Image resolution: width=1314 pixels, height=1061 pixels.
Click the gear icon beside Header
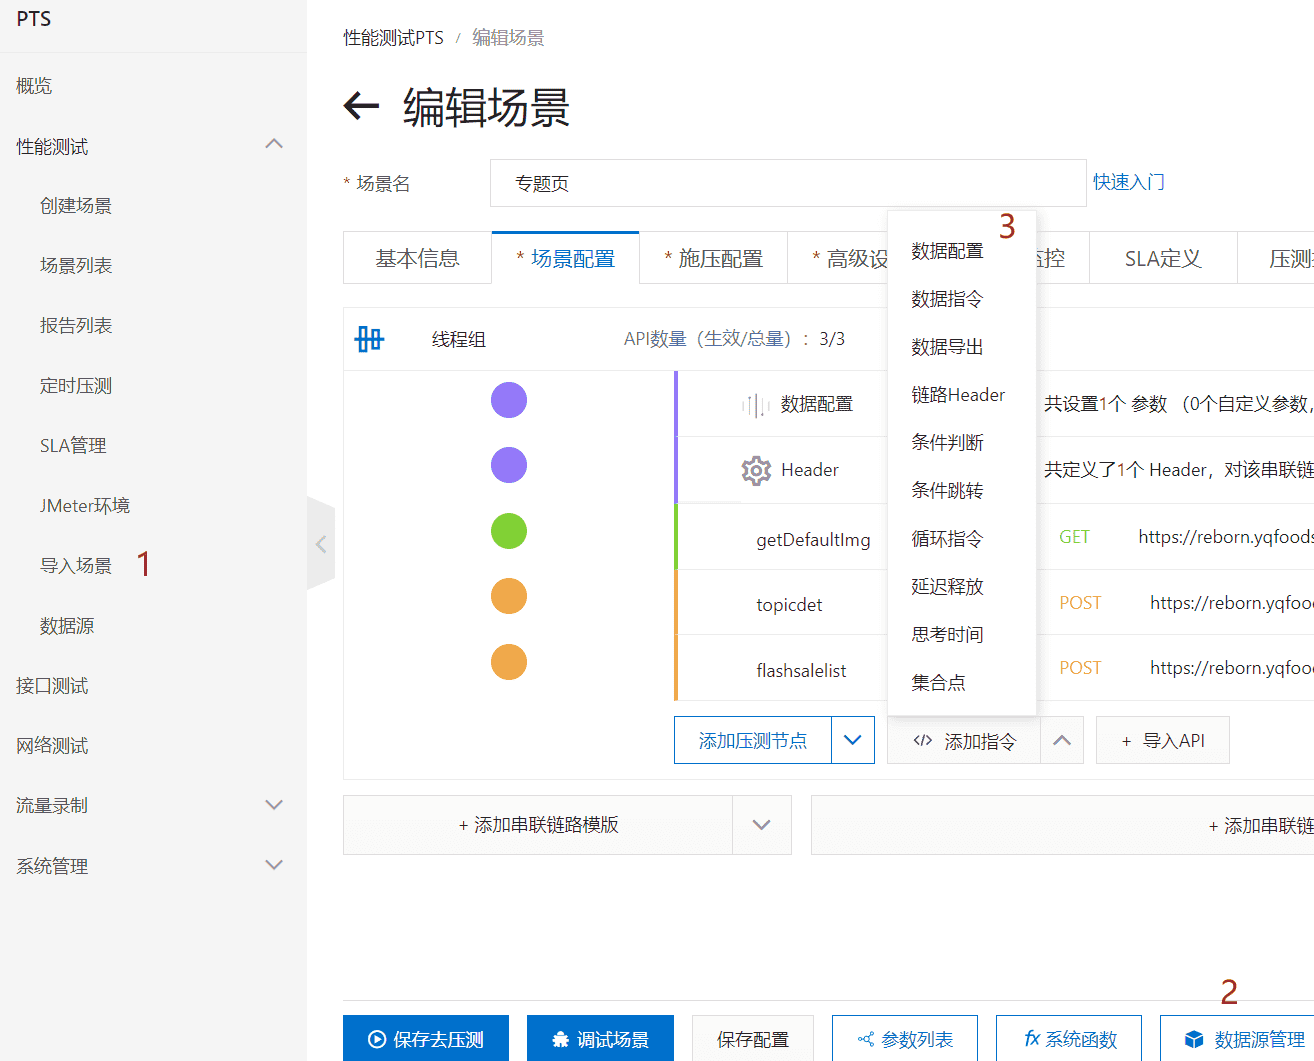pyautogui.click(x=756, y=470)
